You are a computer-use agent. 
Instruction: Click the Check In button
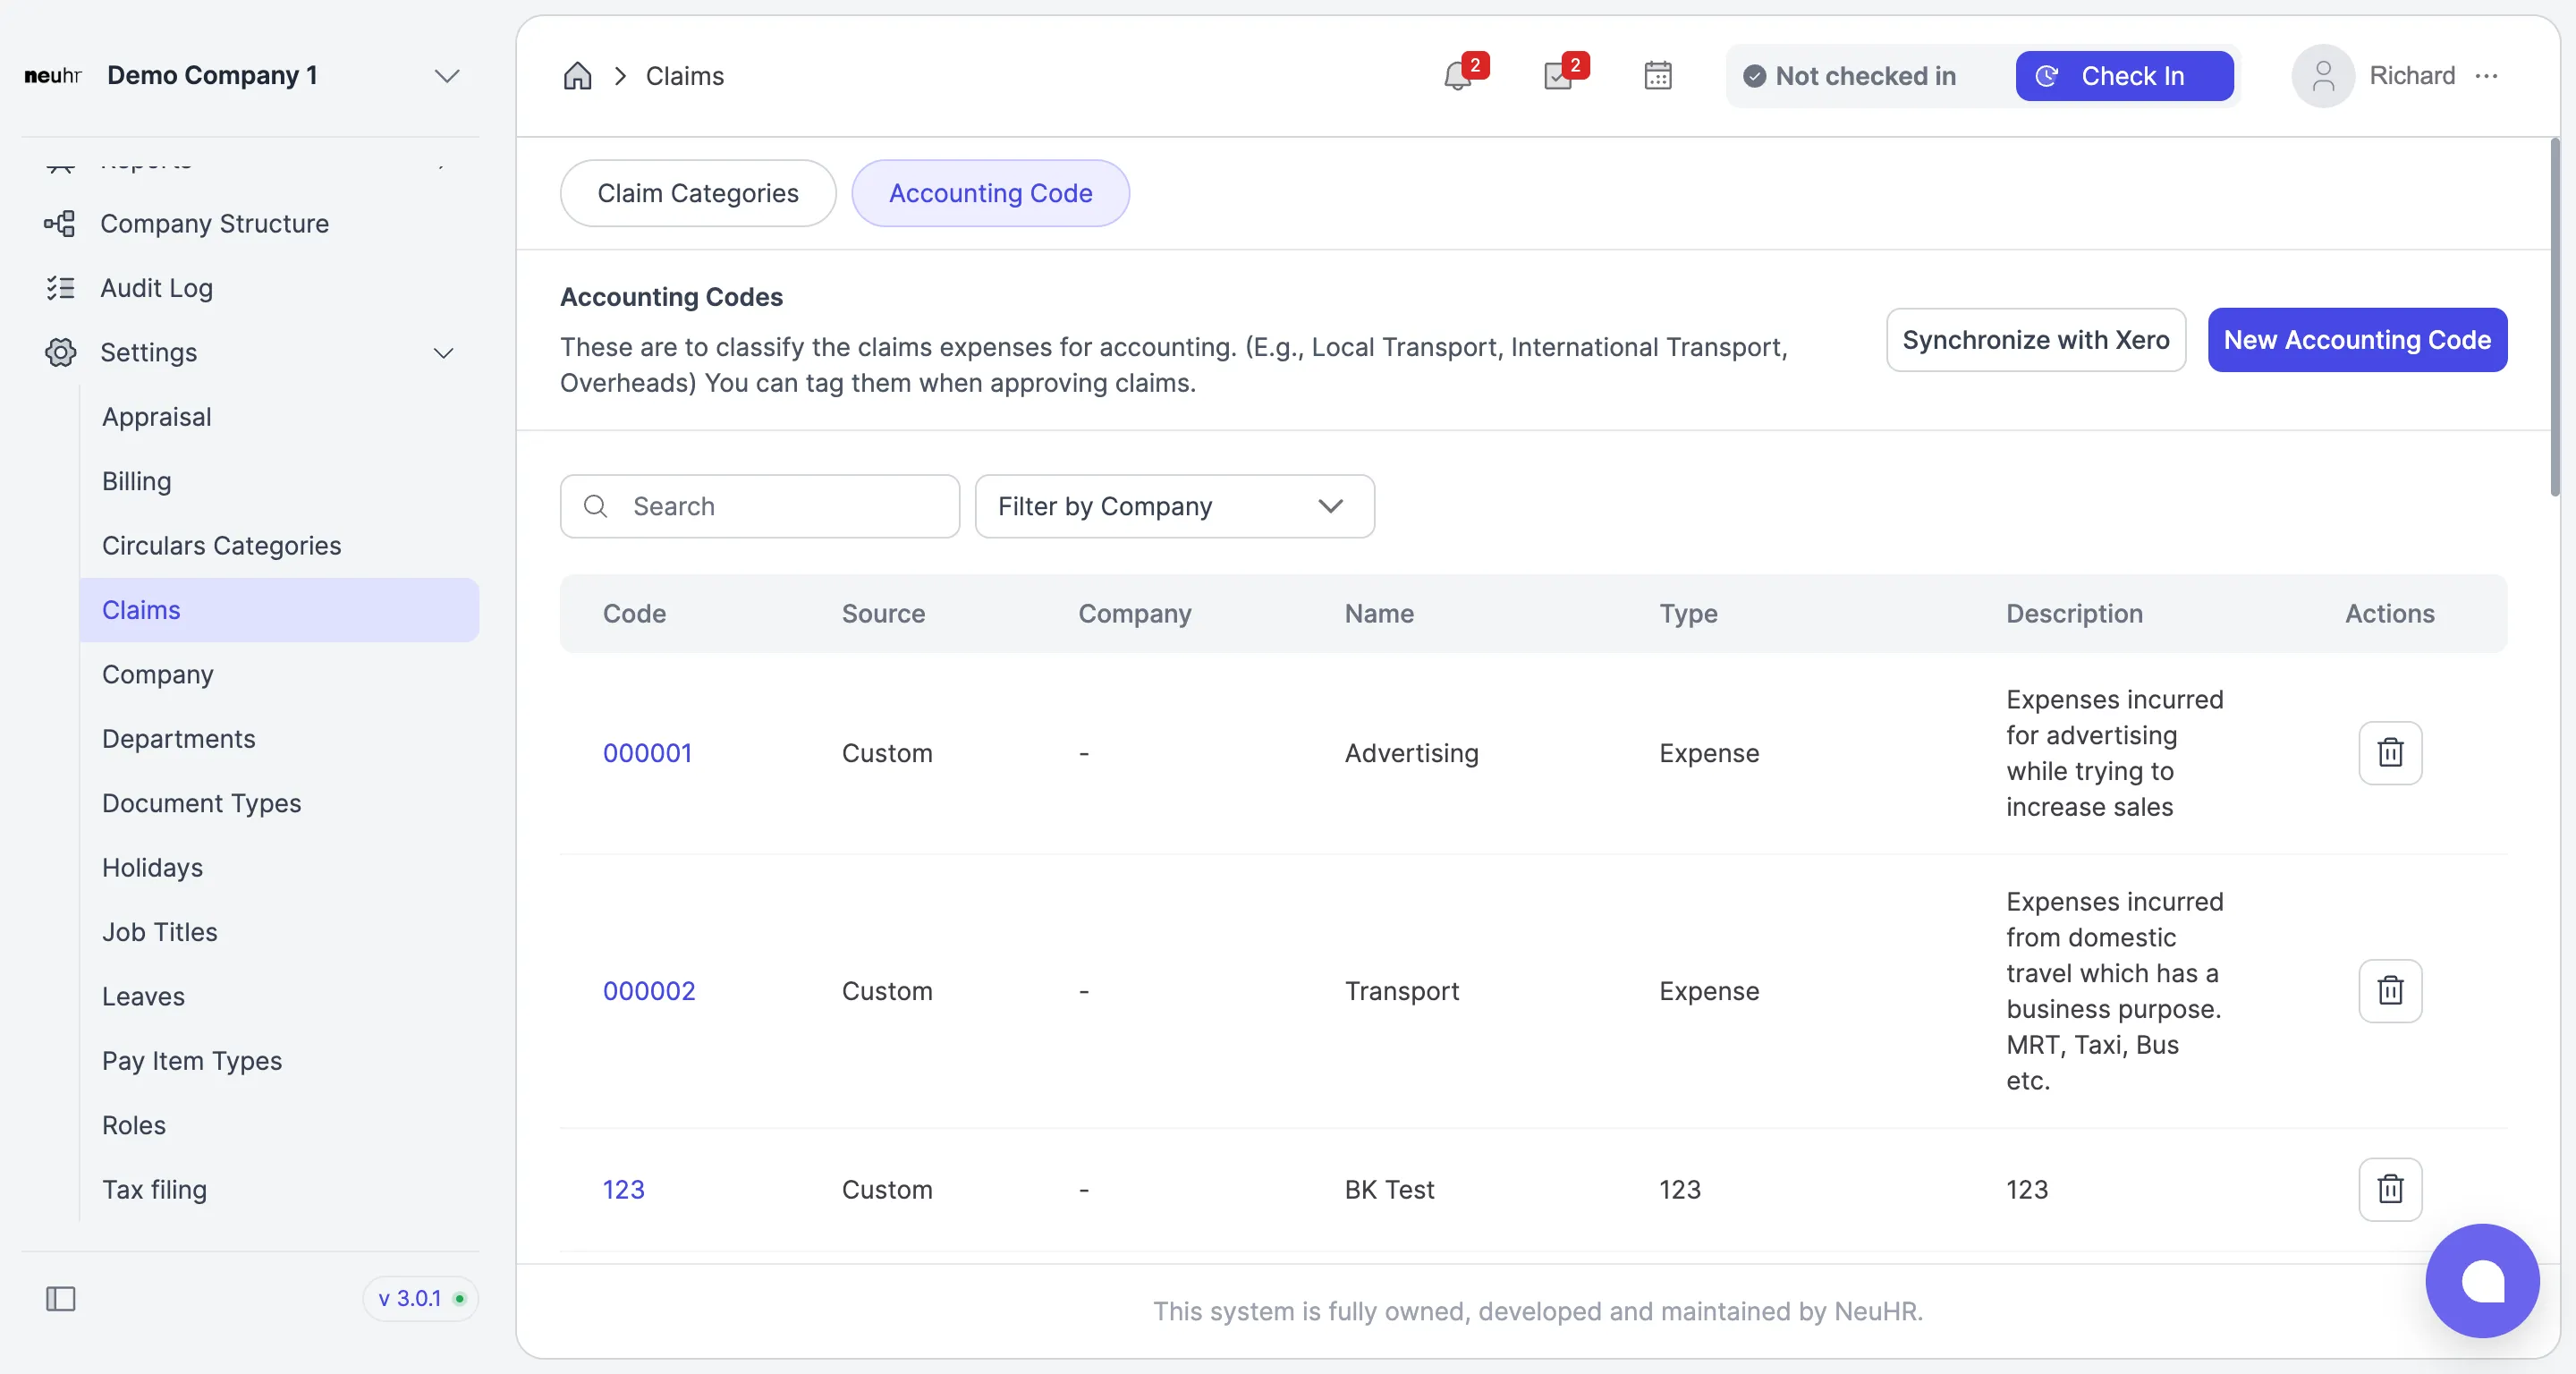2123,76
